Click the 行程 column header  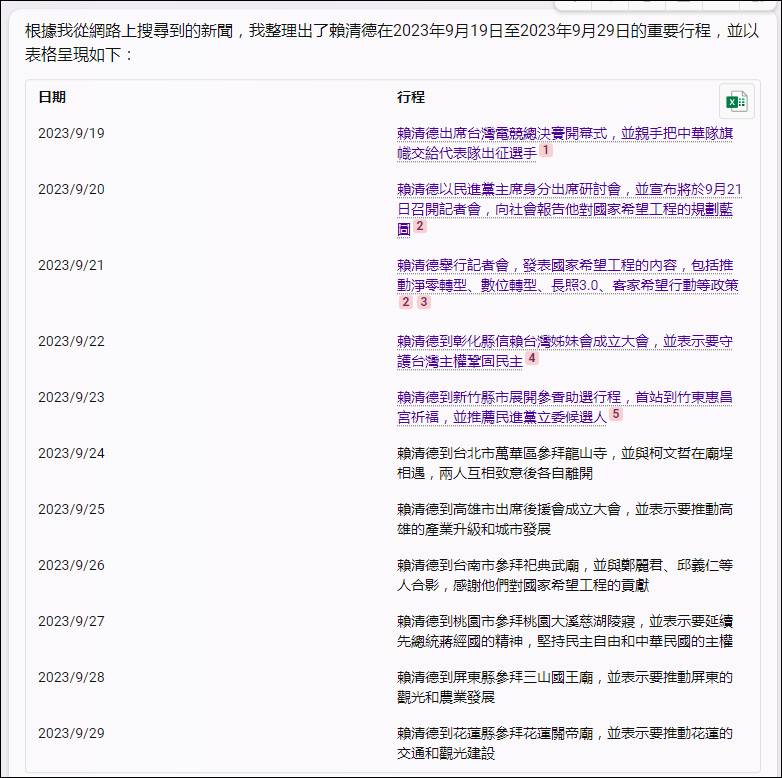411,97
